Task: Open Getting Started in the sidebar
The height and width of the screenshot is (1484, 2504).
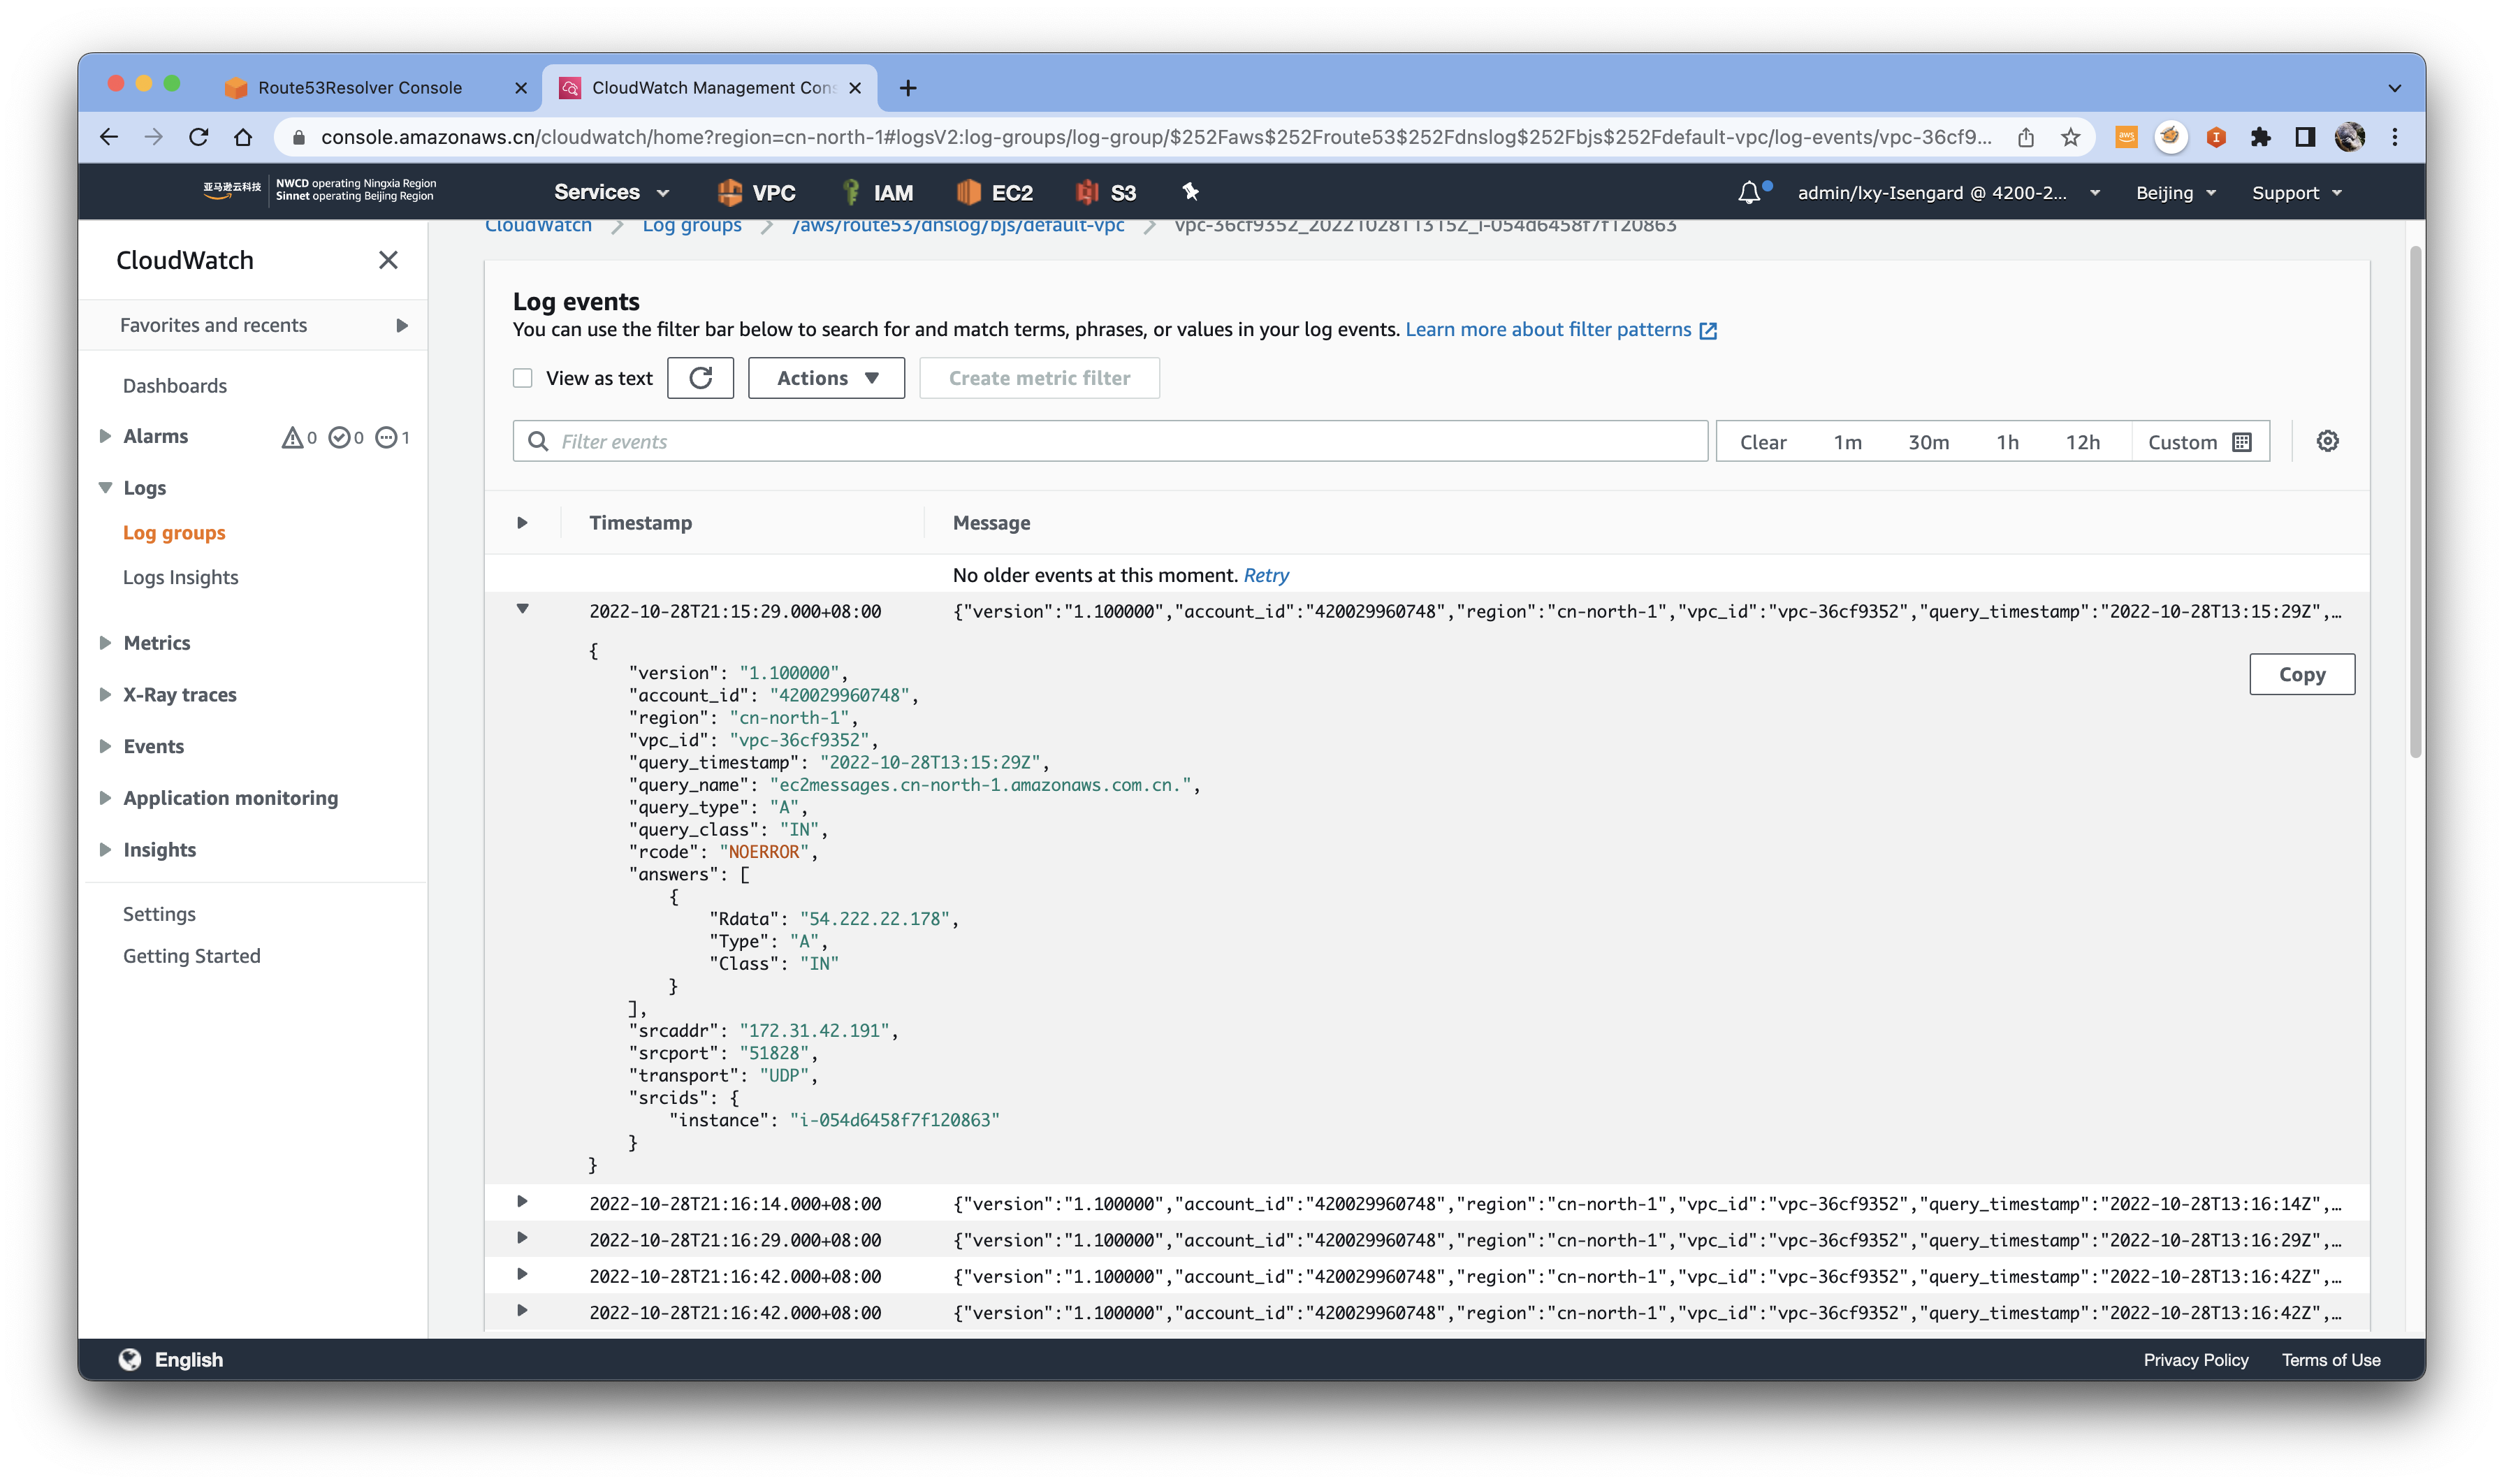Action: click(191, 956)
